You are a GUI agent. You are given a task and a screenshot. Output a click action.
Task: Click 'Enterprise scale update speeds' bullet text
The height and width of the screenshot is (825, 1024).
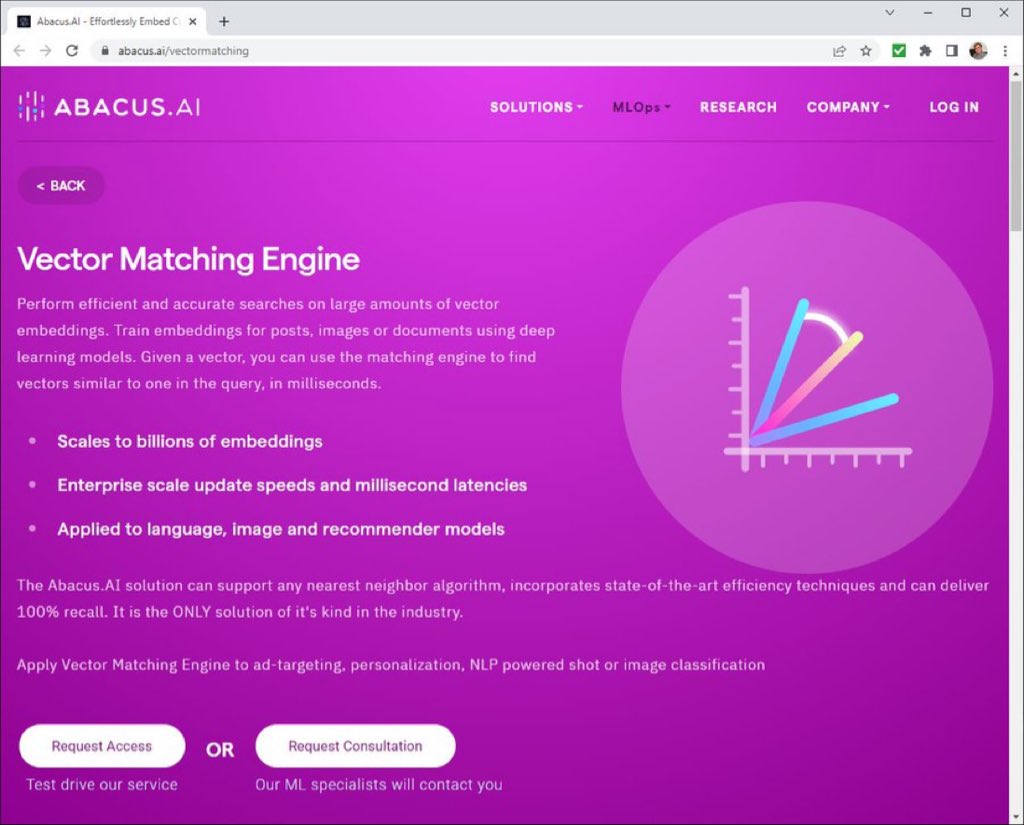[292, 485]
